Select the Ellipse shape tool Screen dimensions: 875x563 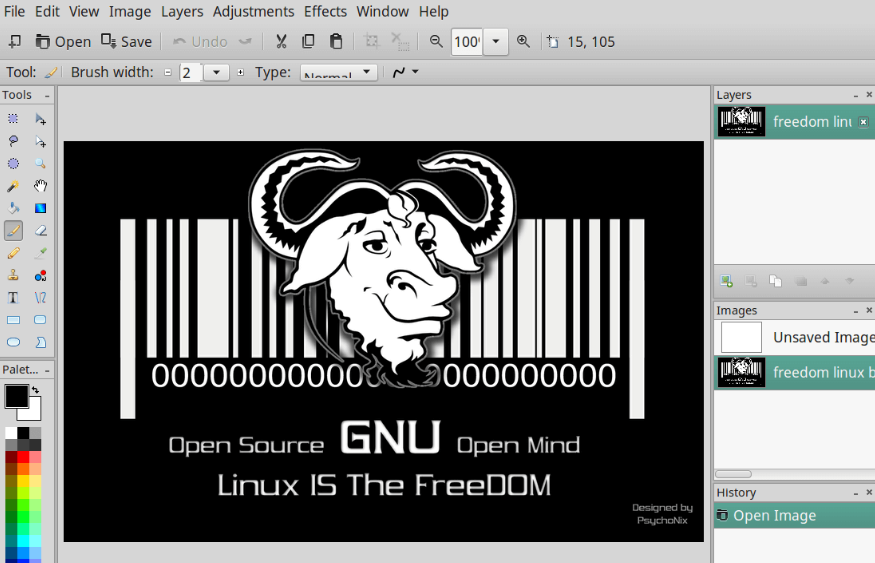(13, 342)
